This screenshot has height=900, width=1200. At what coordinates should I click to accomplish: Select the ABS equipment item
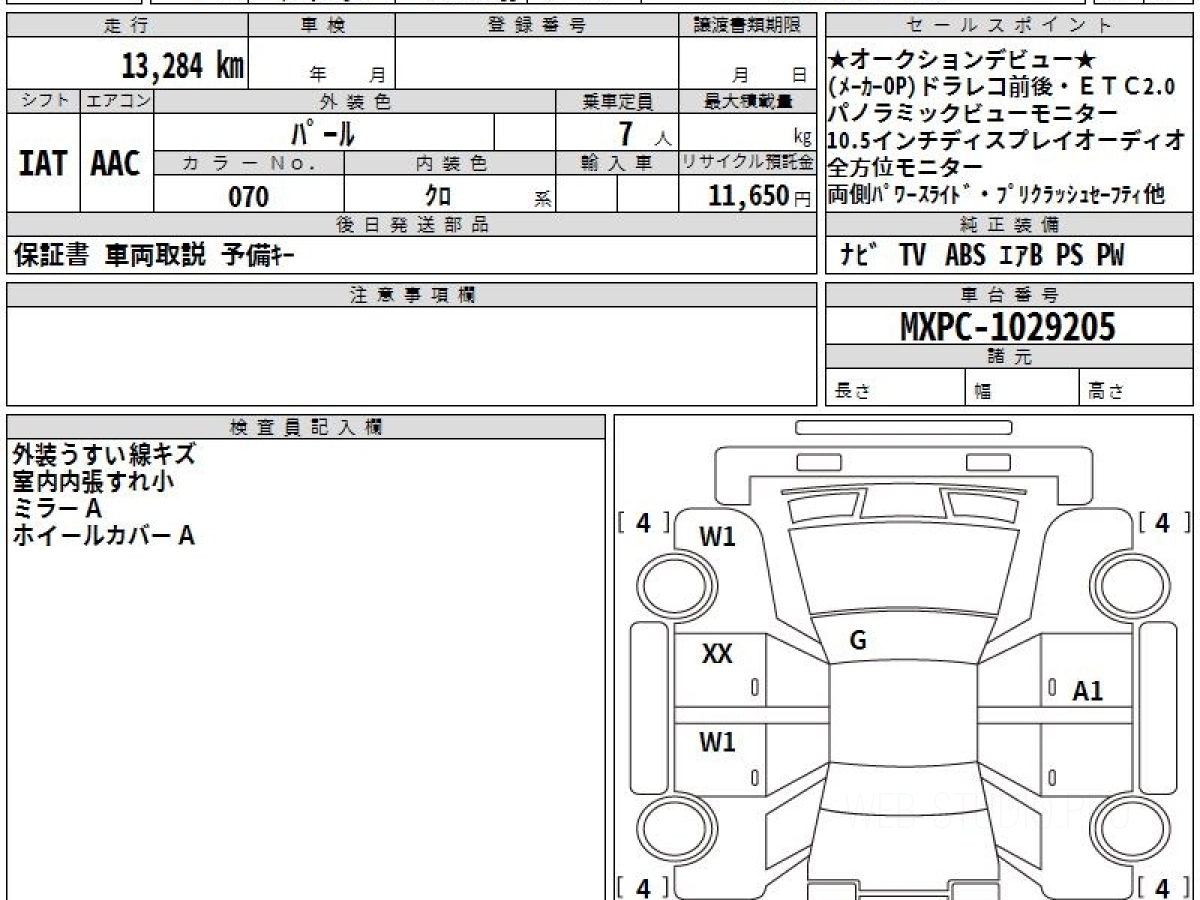coord(965,256)
